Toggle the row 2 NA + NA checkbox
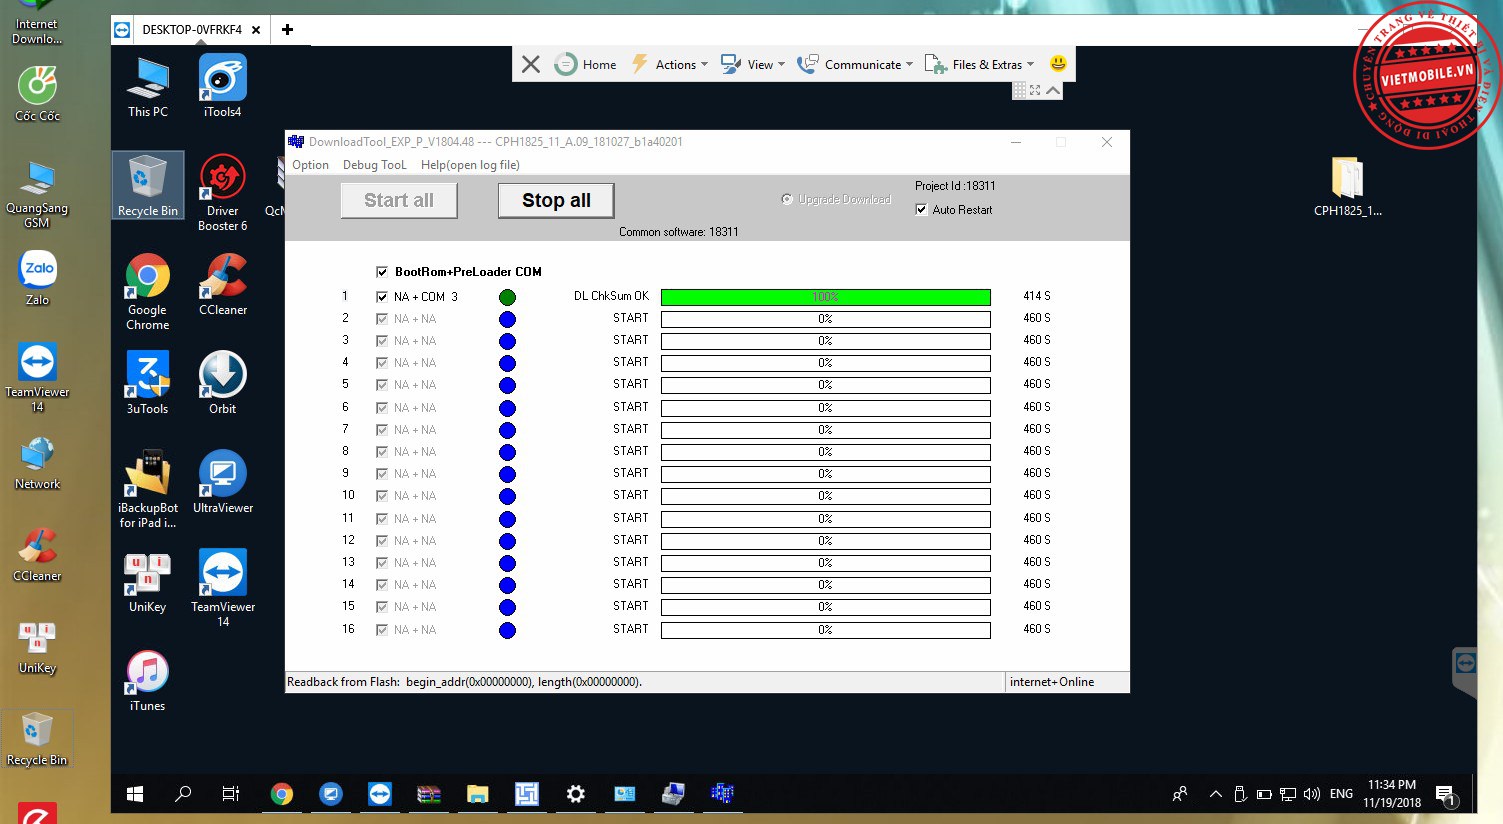 tap(382, 319)
